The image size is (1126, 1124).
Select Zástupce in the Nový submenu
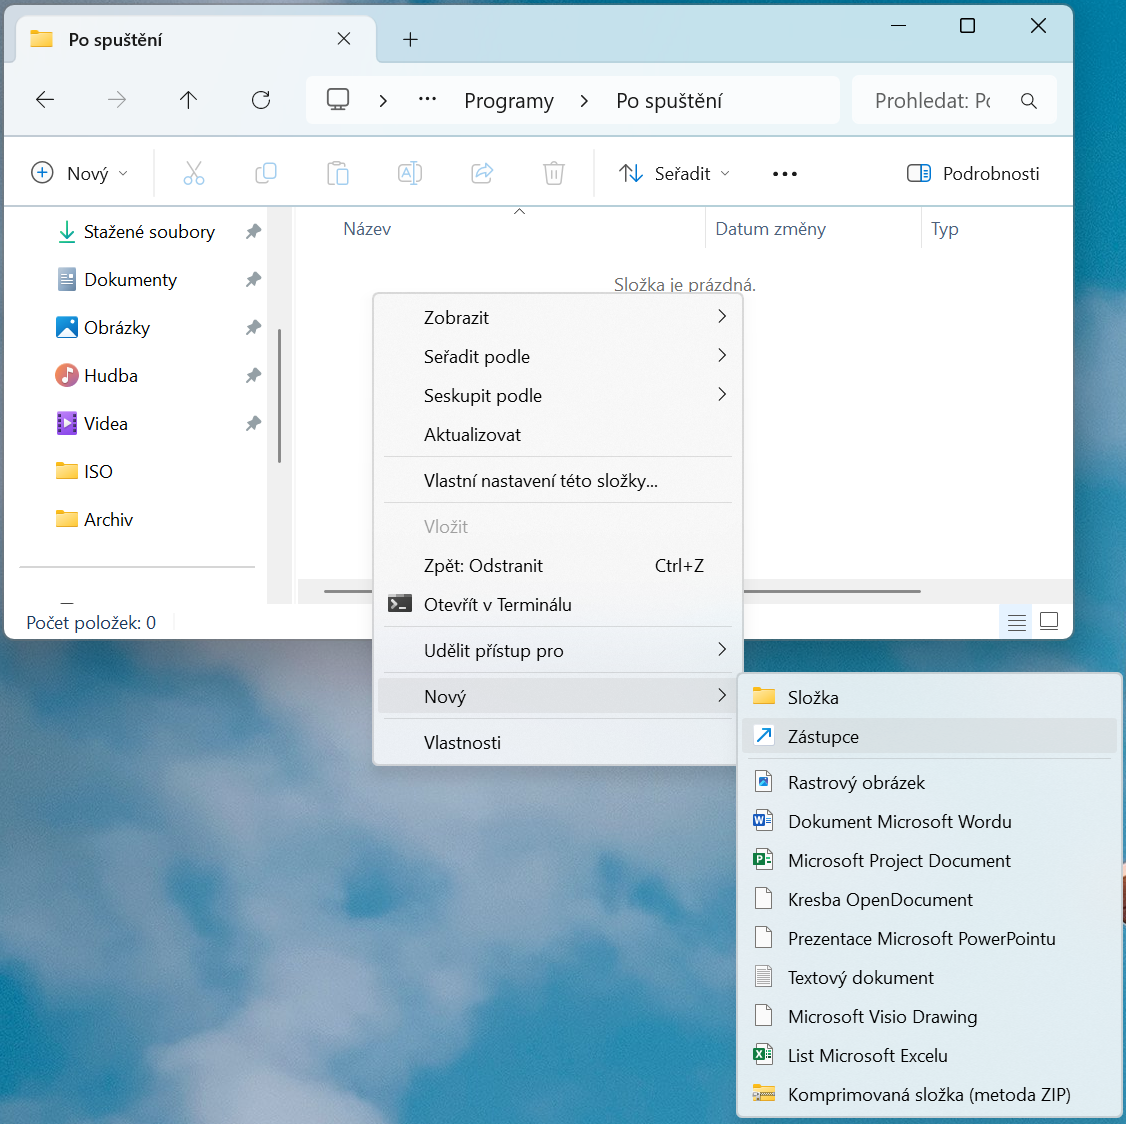929,736
